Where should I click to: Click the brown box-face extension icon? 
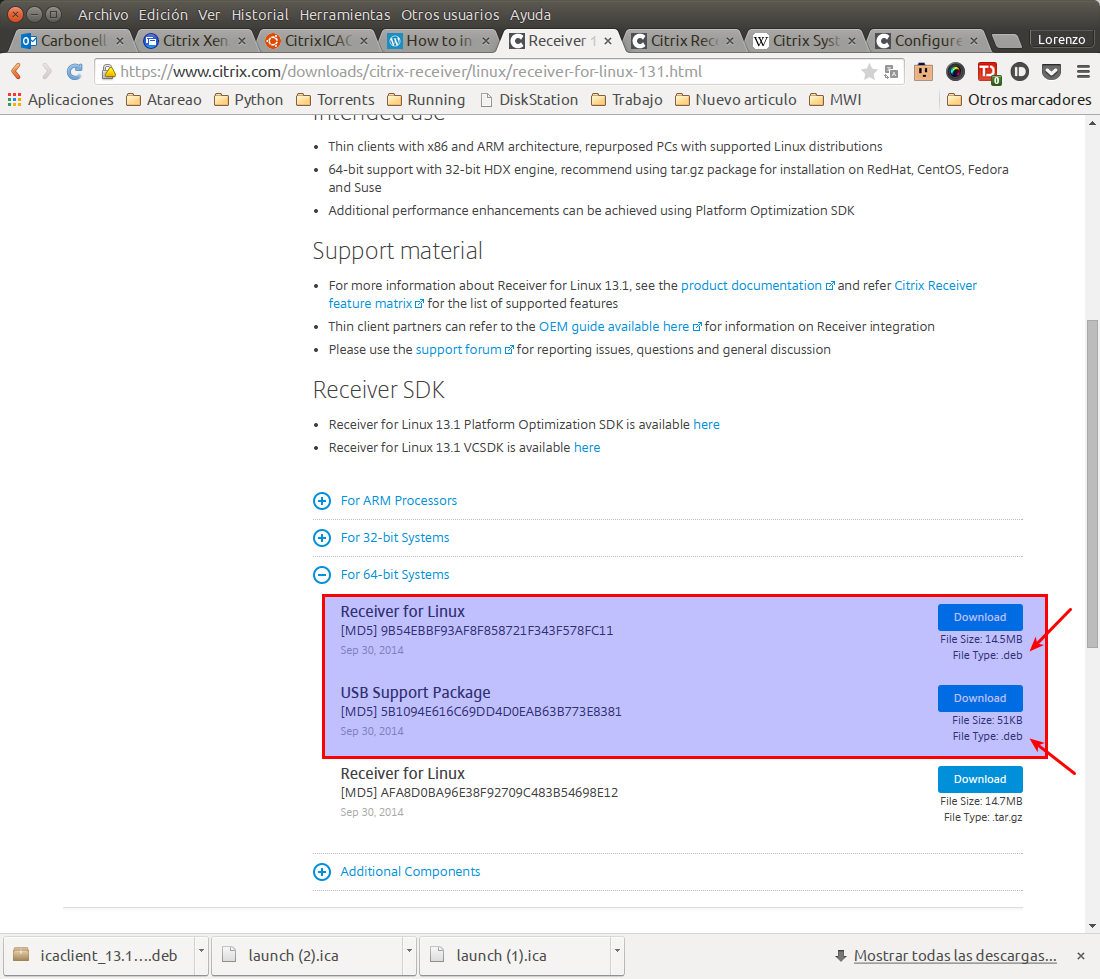point(923,72)
